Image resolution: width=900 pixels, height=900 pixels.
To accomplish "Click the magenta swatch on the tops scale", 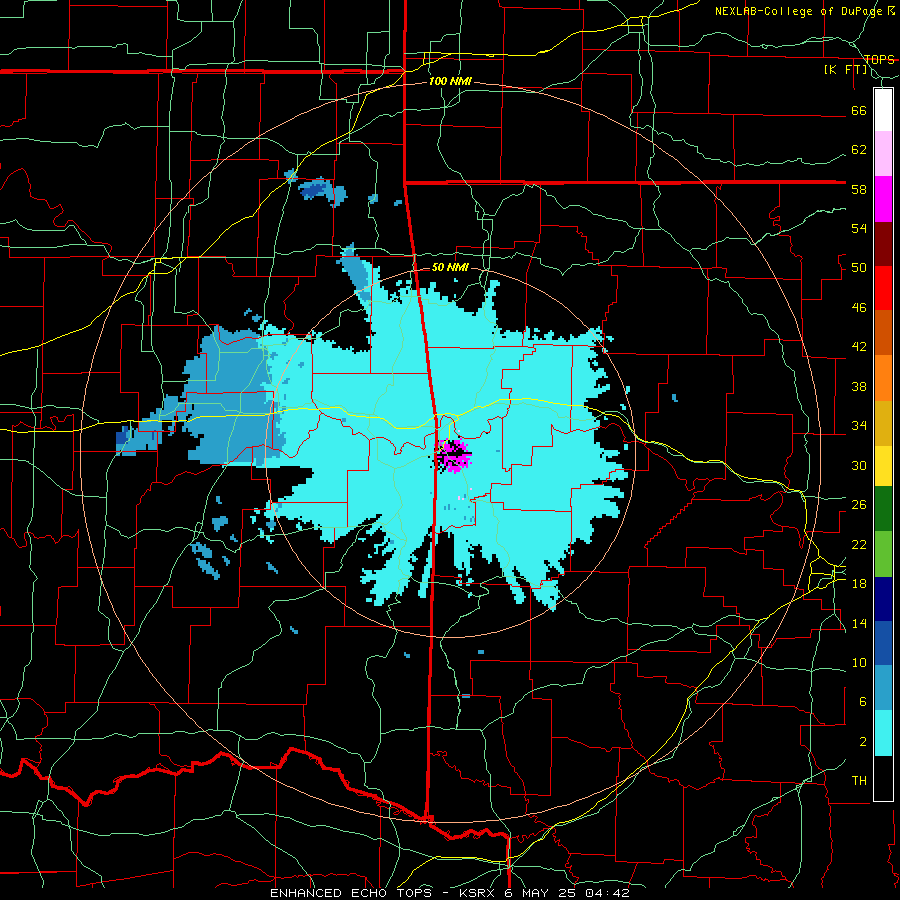I will 883,199.
